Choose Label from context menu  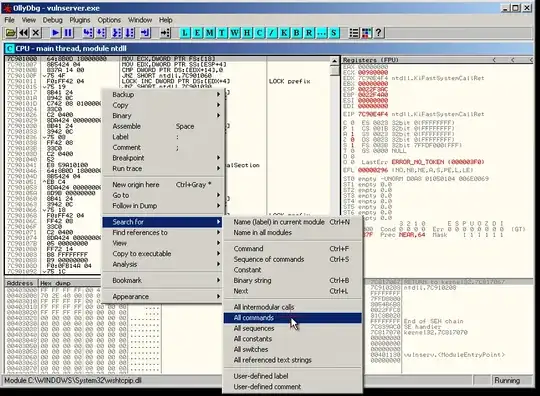click(x=164, y=137)
